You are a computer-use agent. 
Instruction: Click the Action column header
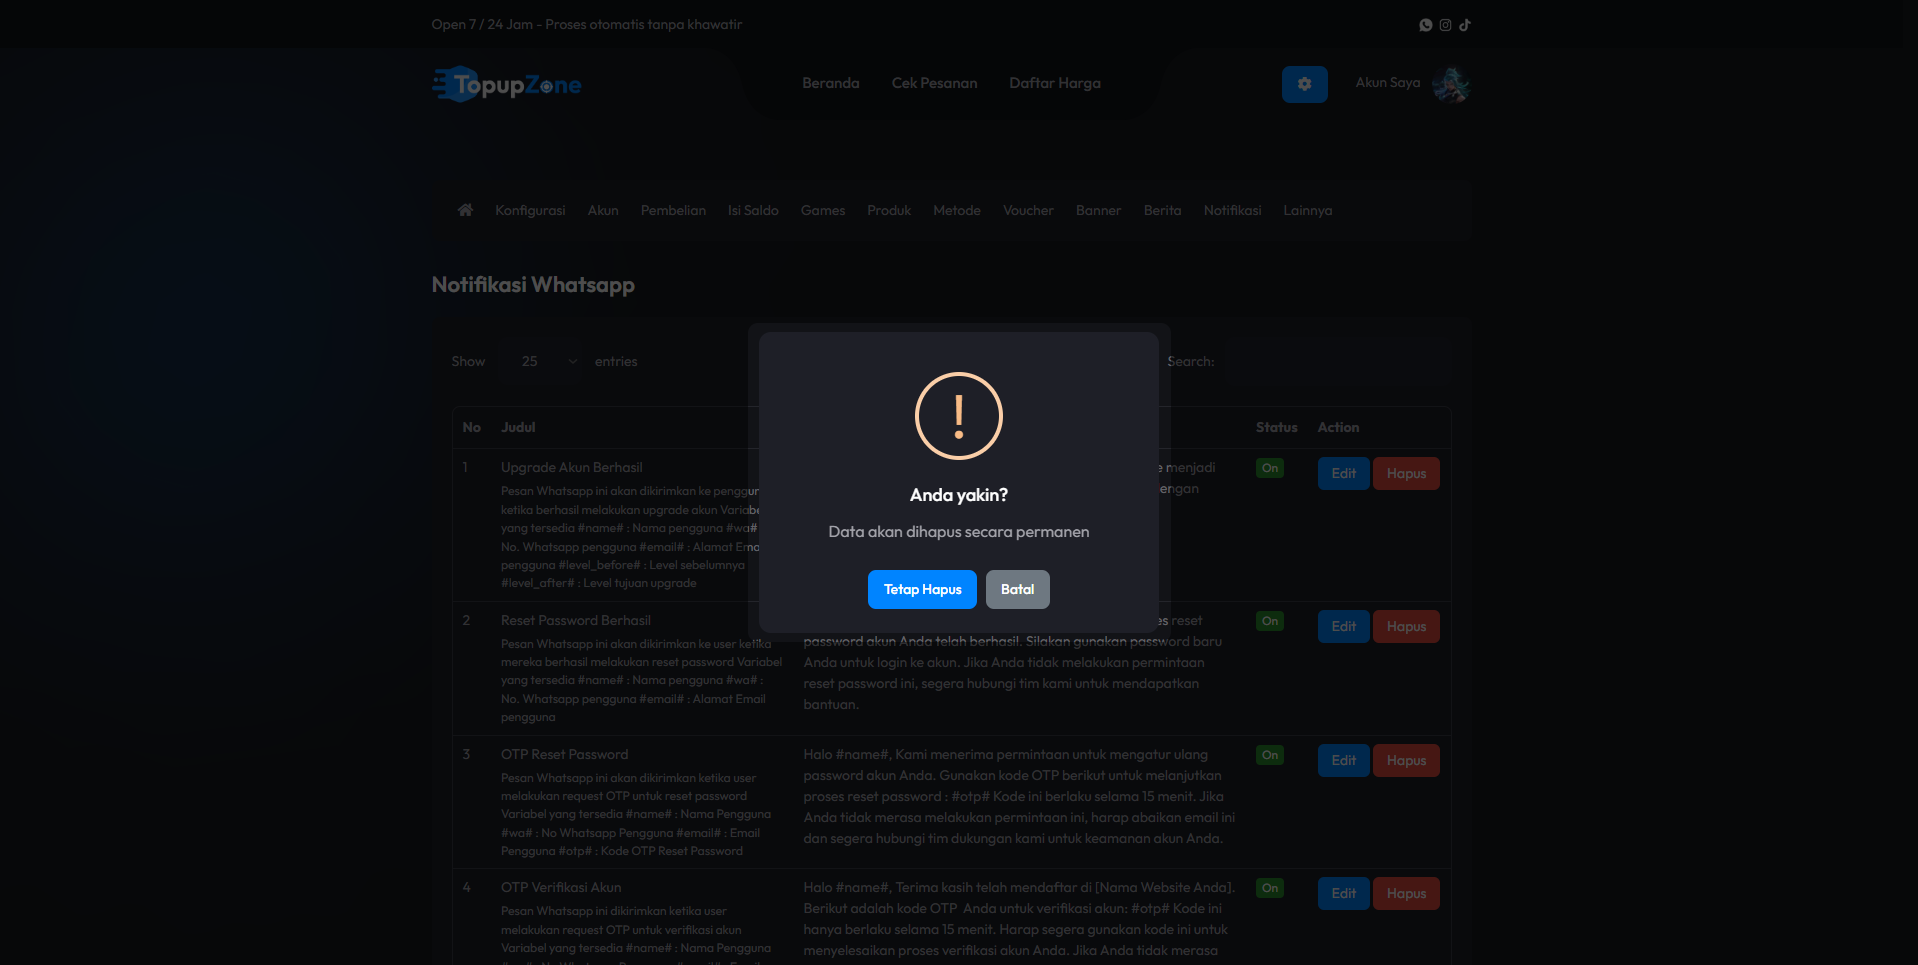(x=1338, y=427)
